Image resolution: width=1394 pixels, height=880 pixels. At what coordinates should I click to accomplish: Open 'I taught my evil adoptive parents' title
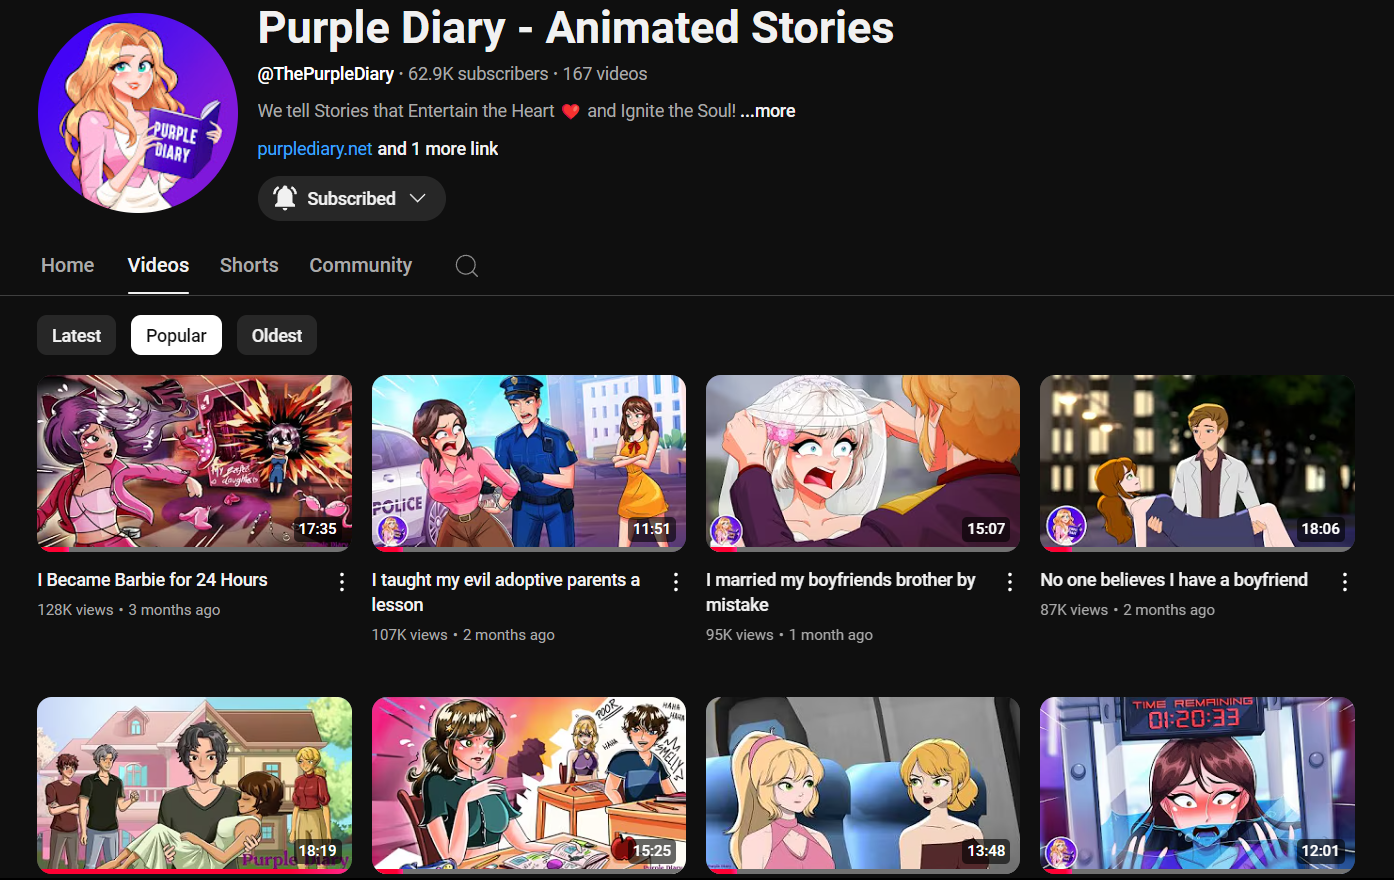click(x=506, y=592)
